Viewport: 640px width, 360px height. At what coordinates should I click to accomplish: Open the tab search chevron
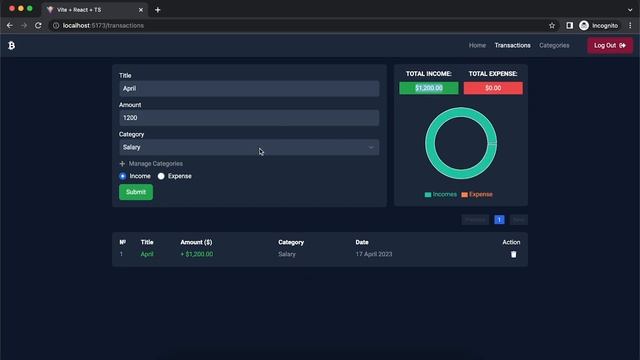630,10
